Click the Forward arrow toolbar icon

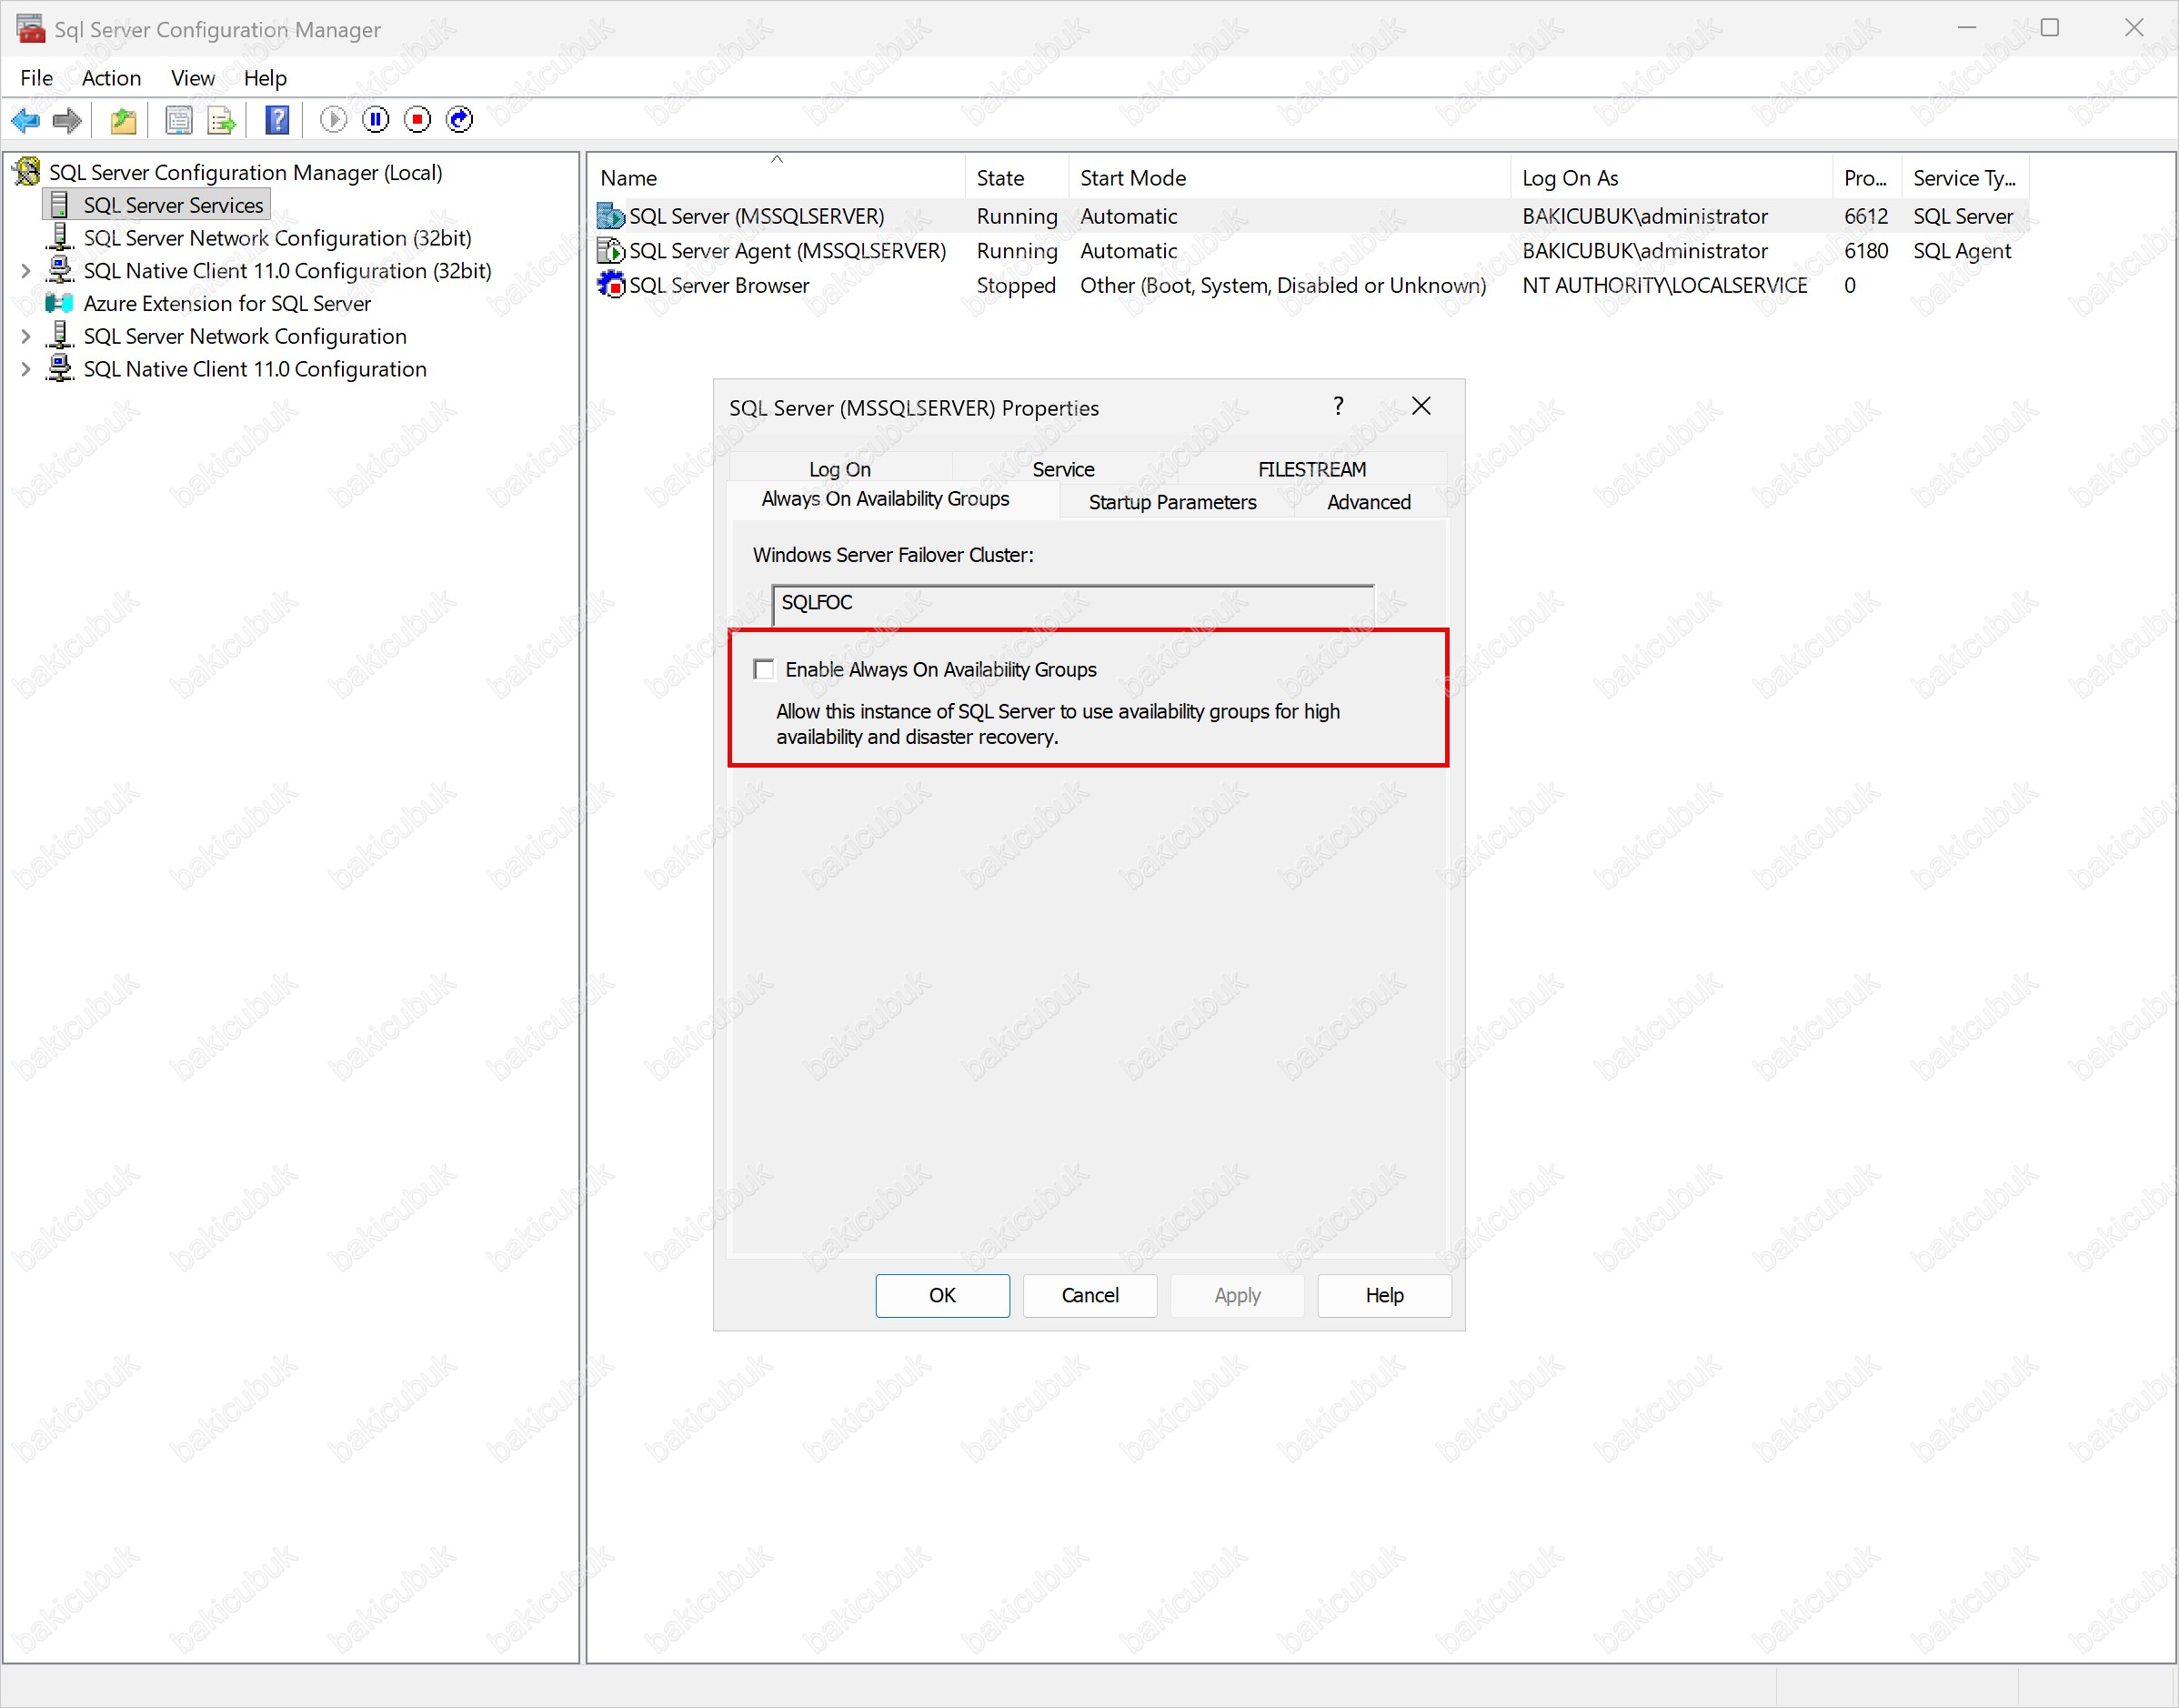point(67,120)
